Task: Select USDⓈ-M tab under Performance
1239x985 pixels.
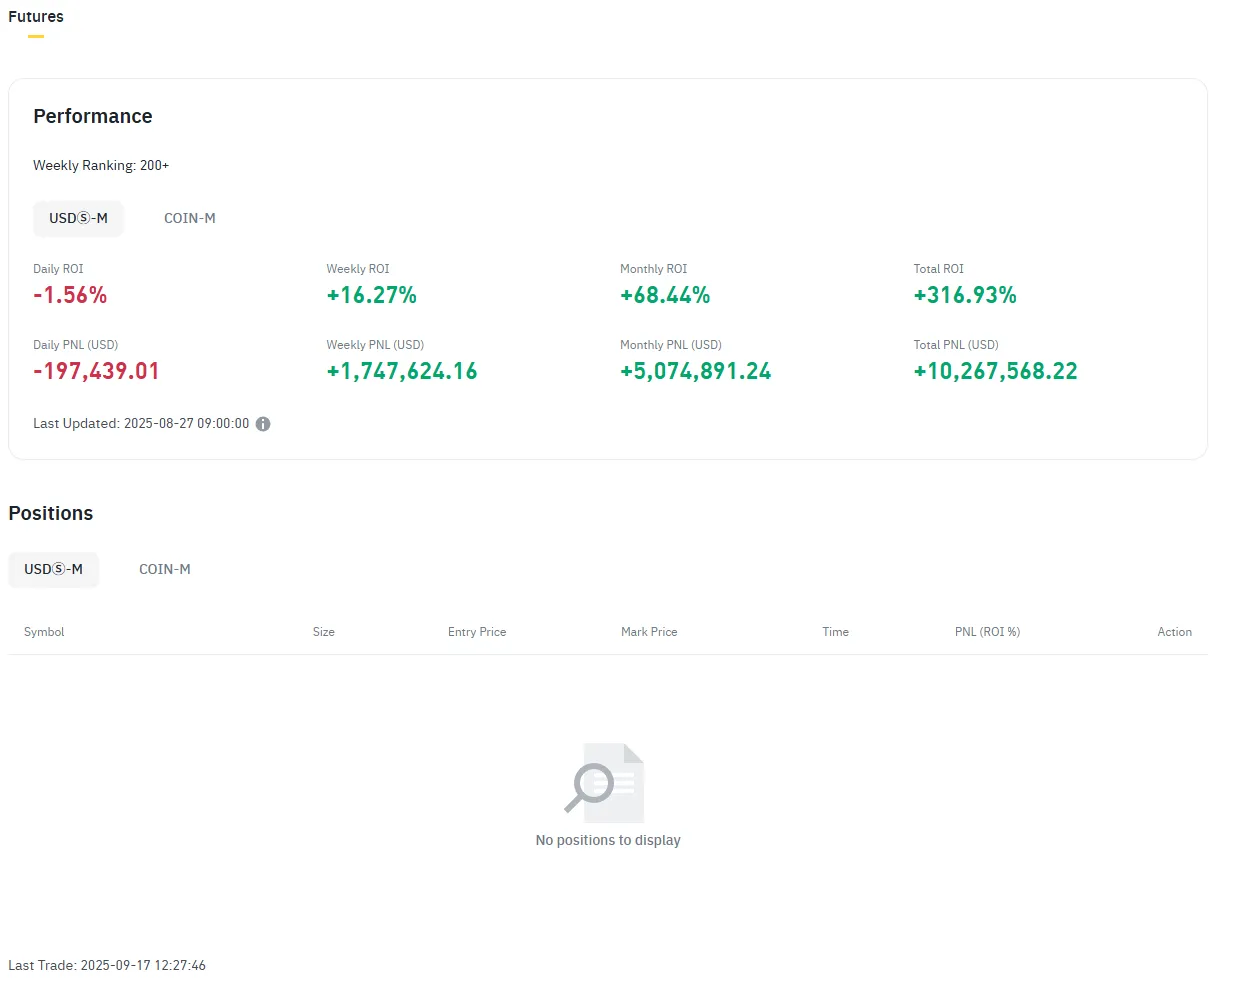Action: point(78,218)
